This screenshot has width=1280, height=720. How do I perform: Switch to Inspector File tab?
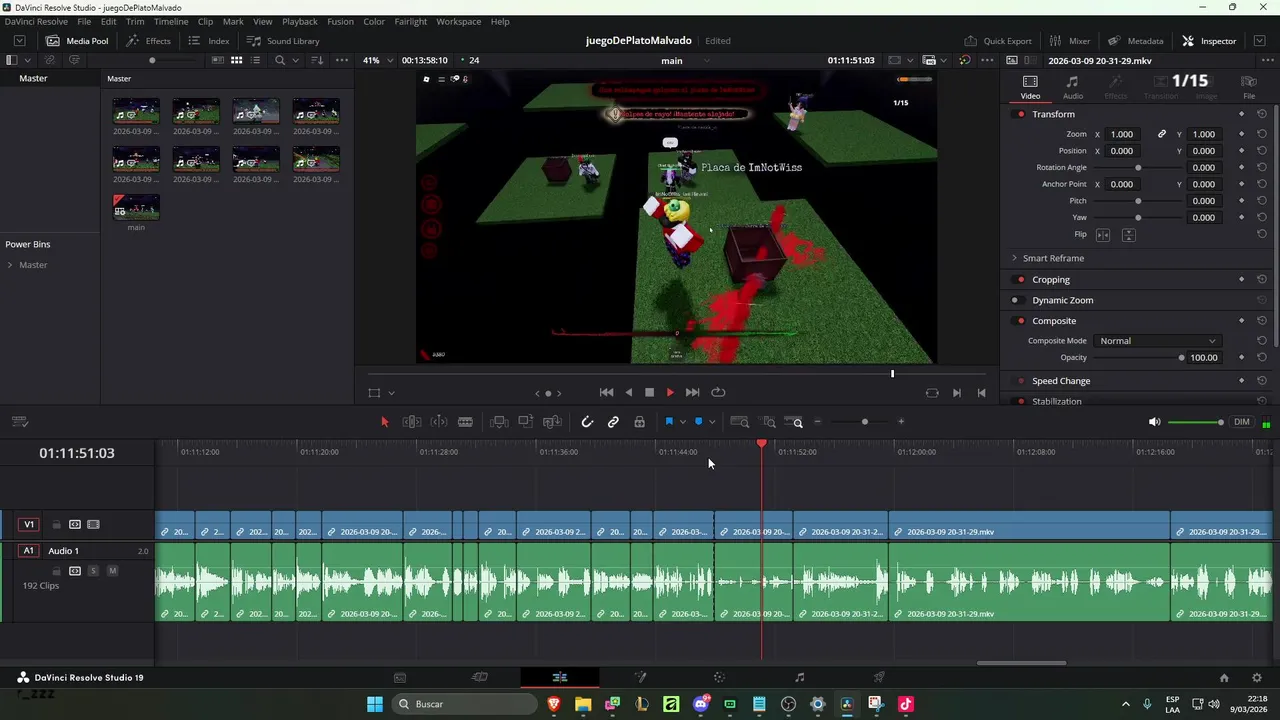pyautogui.click(x=1249, y=87)
